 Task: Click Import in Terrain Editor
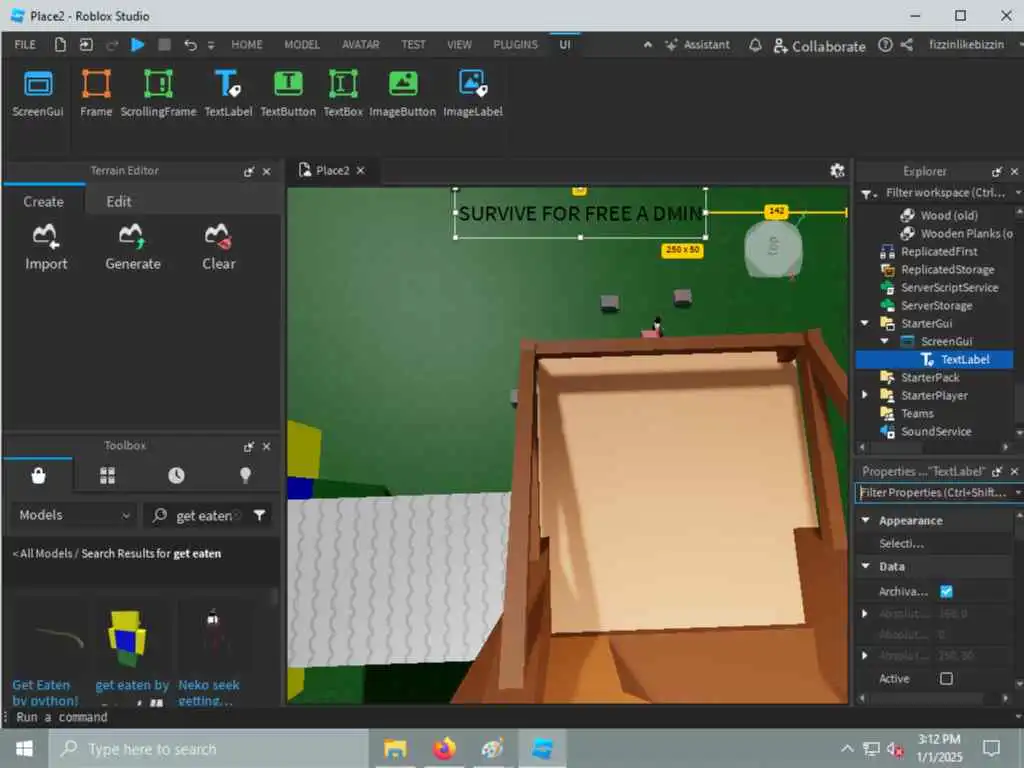pos(46,247)
